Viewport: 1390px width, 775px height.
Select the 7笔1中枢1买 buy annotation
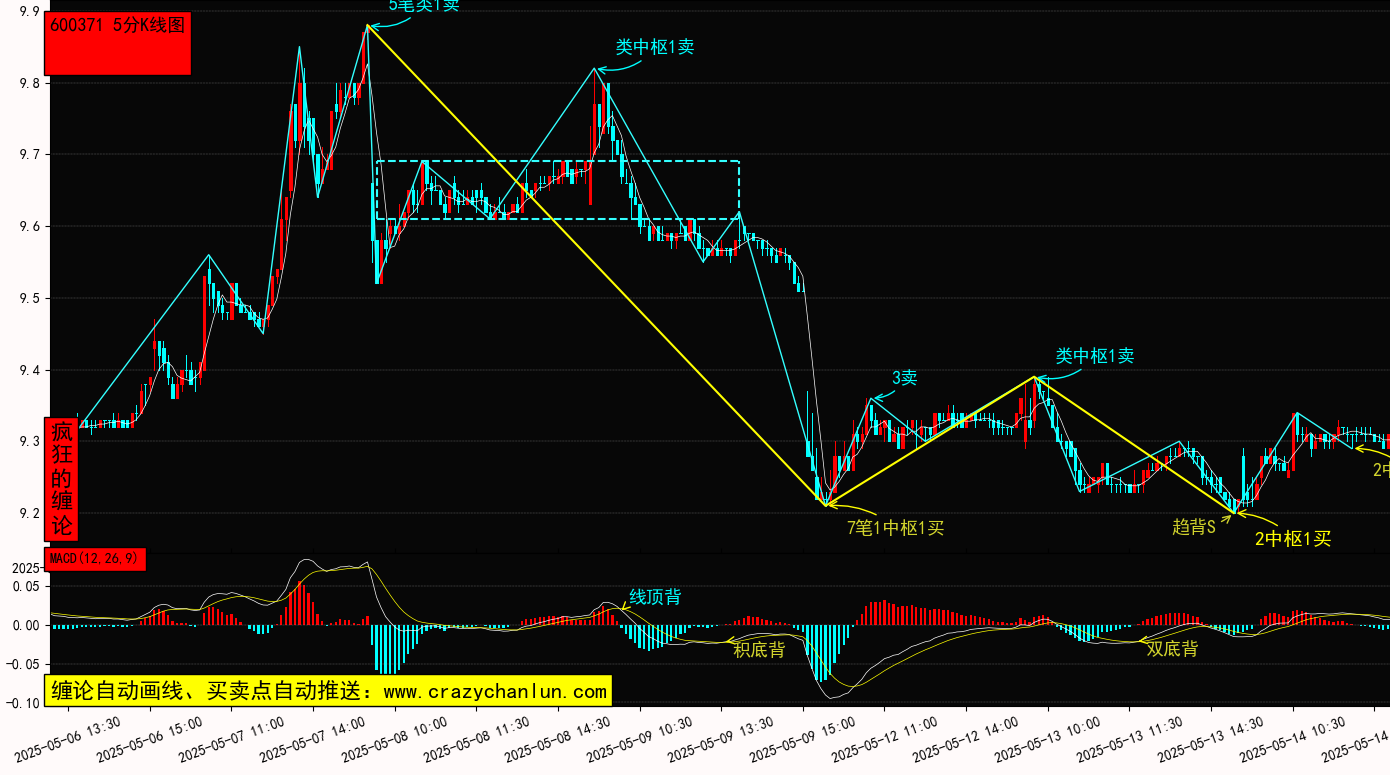(x=895, y=528)
